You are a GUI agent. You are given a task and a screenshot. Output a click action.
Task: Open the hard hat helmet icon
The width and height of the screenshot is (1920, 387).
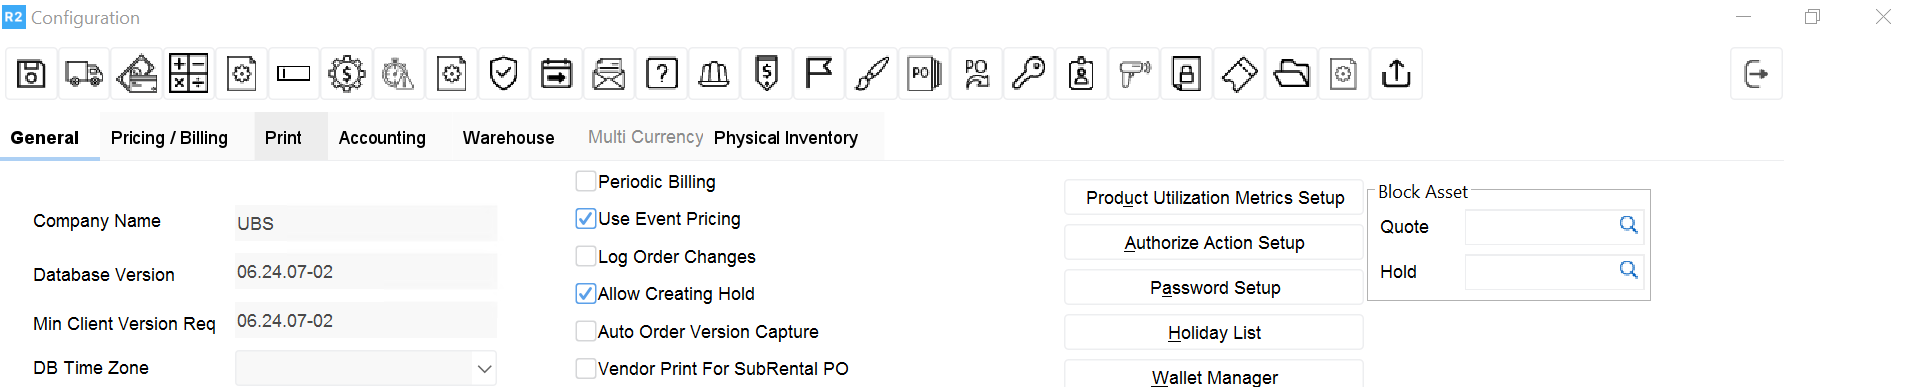point(714,74)
